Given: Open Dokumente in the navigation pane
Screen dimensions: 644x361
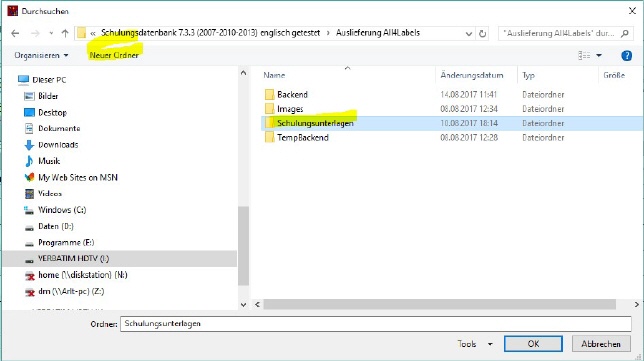Looking at the screenshot, I should 59,128.
